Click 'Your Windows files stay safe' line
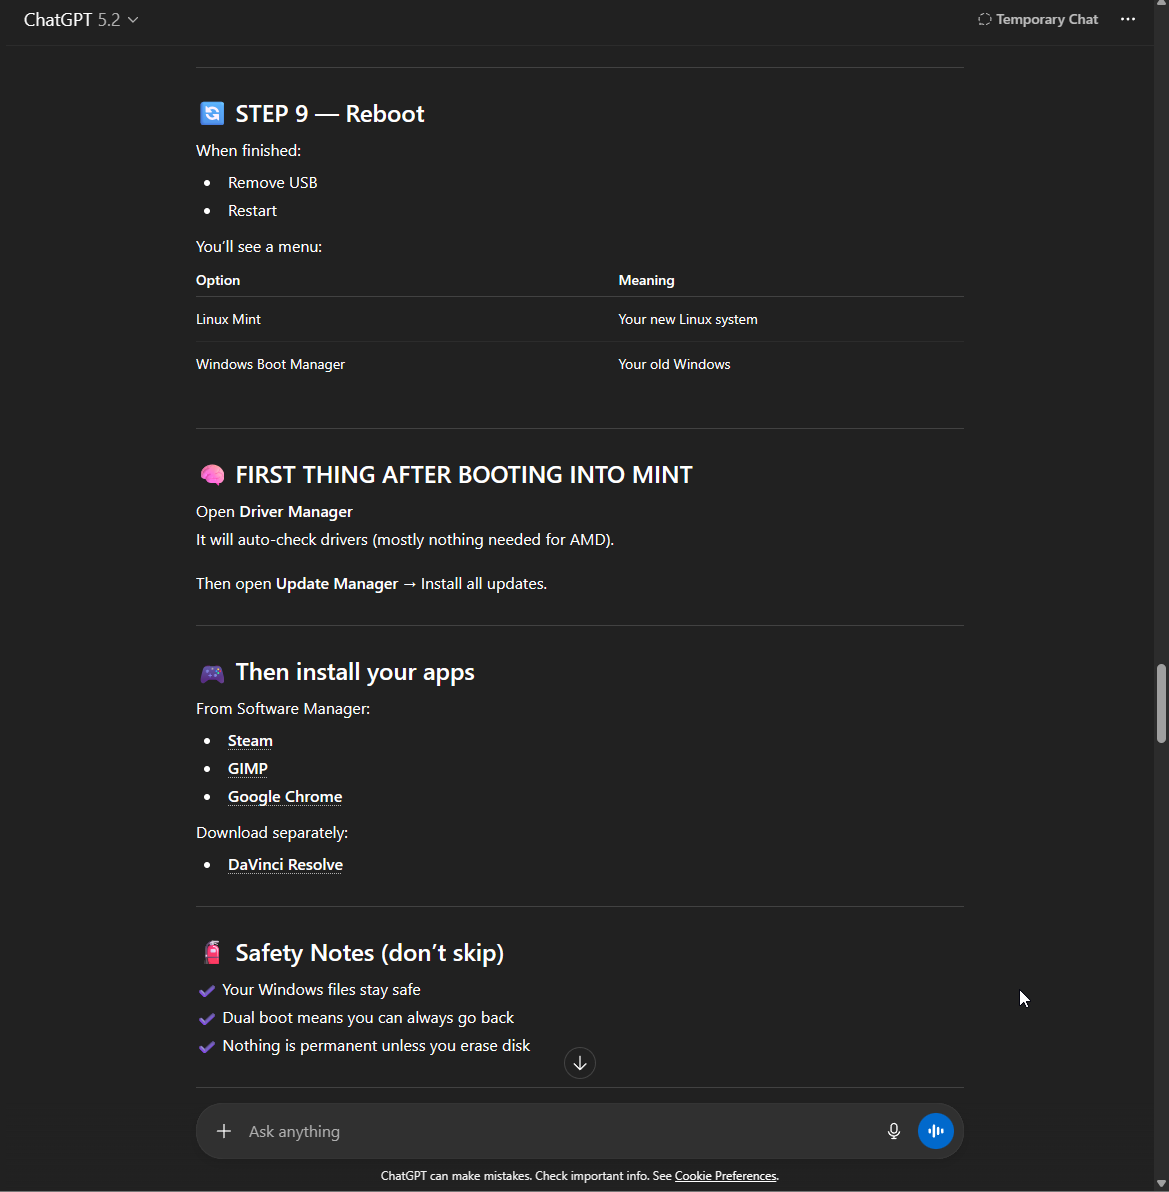The image size is (1169, 1192). click(322, 990)
